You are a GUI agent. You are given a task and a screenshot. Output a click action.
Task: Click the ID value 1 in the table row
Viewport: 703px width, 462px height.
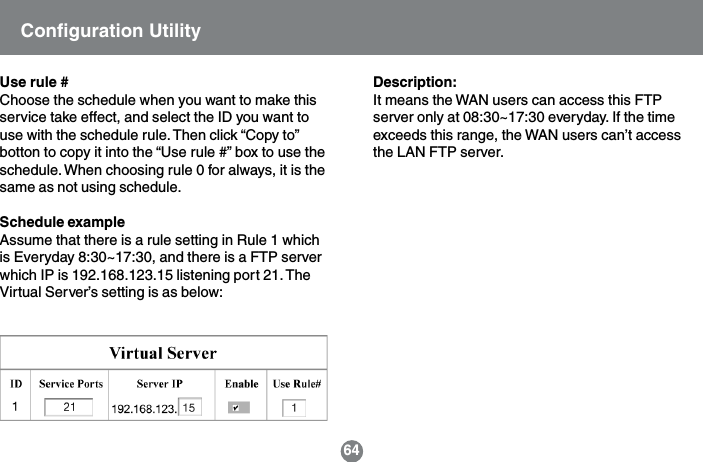[x=15, y=407]
